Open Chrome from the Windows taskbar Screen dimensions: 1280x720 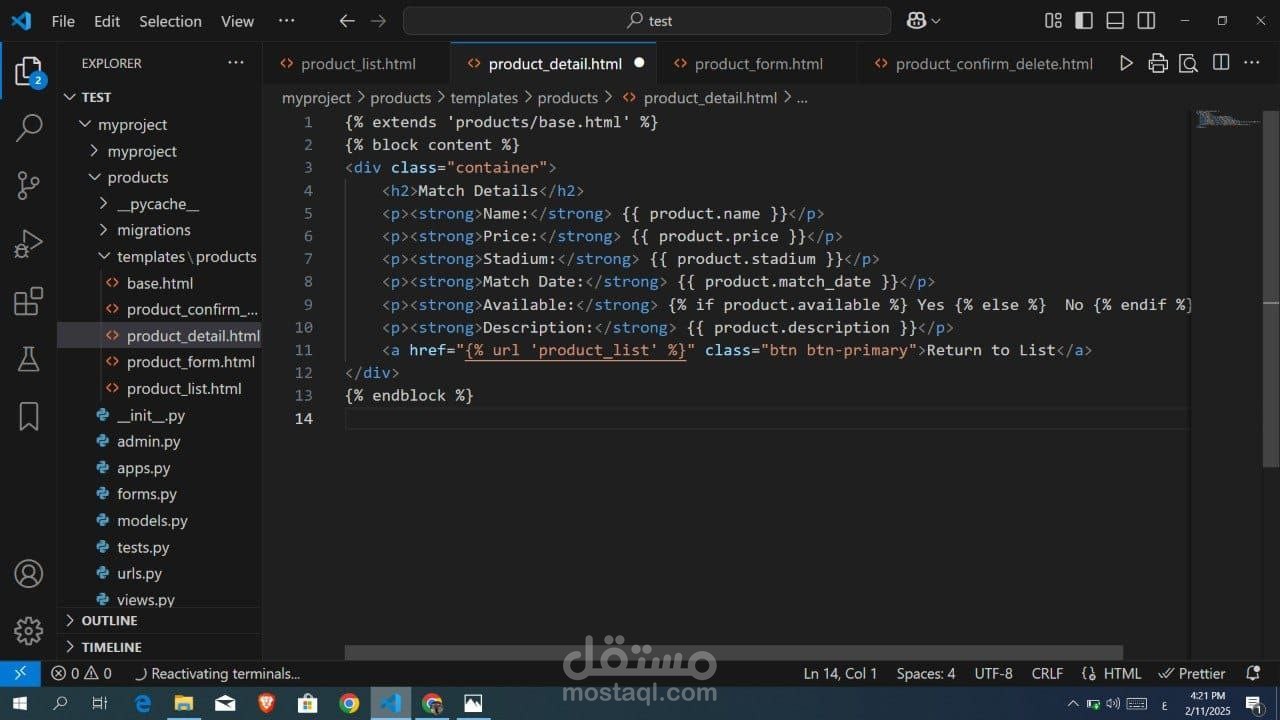point(349,703)
